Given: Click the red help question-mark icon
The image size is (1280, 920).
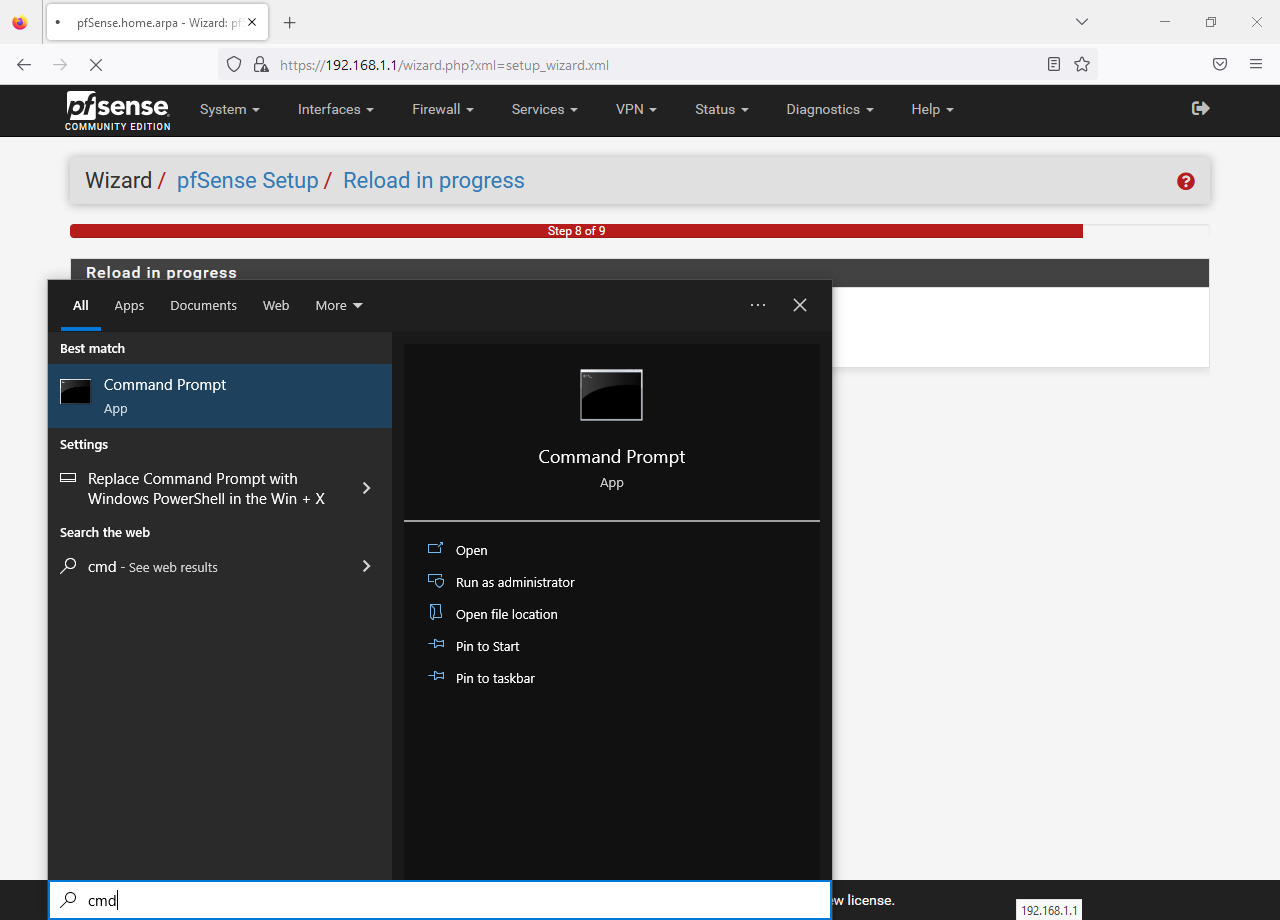Looking at the screenshot, I should tap(1186, 181).
